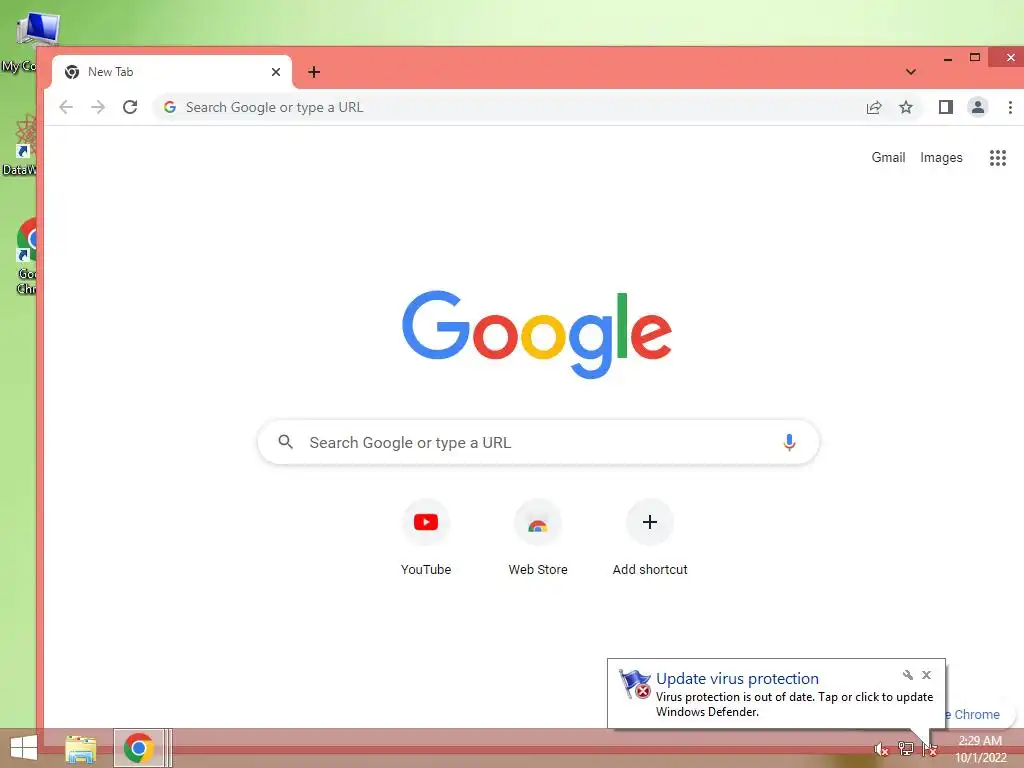
Task: Click the Add shortcut plus tile
Action: (x=650, y=537)
